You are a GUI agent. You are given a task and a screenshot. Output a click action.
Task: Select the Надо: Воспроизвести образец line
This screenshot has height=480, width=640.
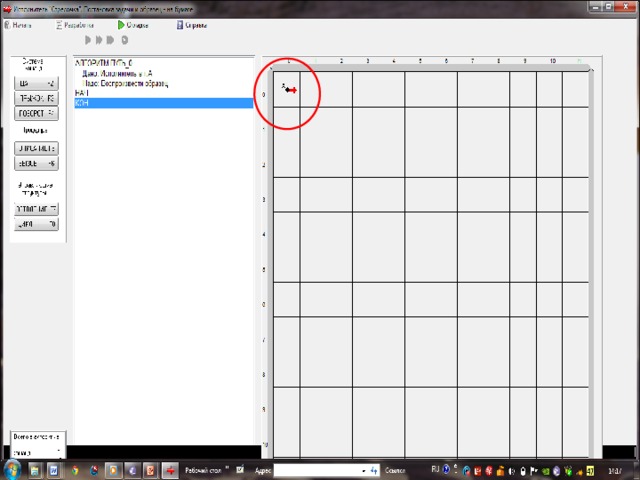125,84
